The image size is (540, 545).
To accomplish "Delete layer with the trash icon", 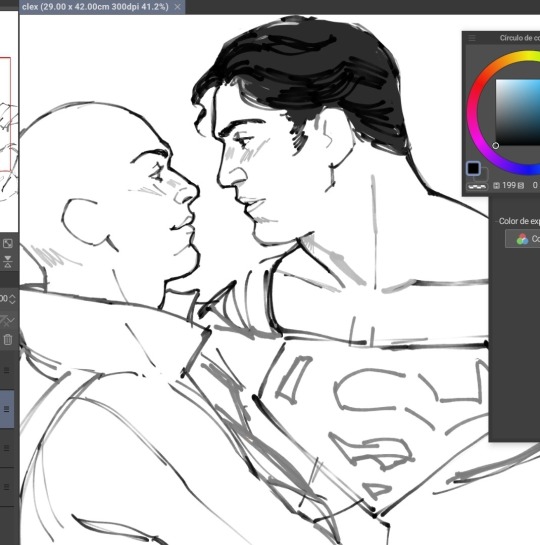I will tap(8, 340).
